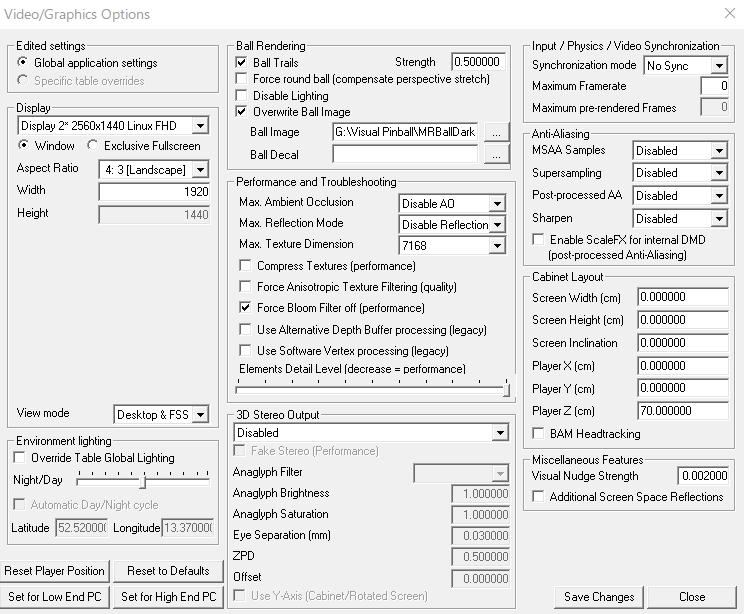Click the Close button
The width and height of the screenshot is (744, 614).
coord(692,597)
